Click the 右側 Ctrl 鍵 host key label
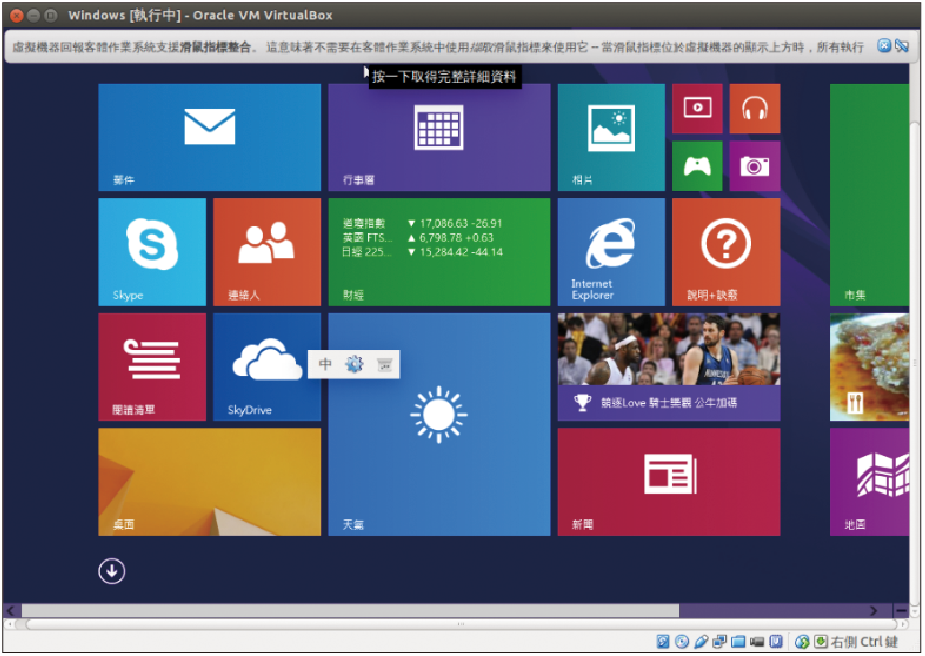Viewport: 925px width, 656px height. point(864,642)
